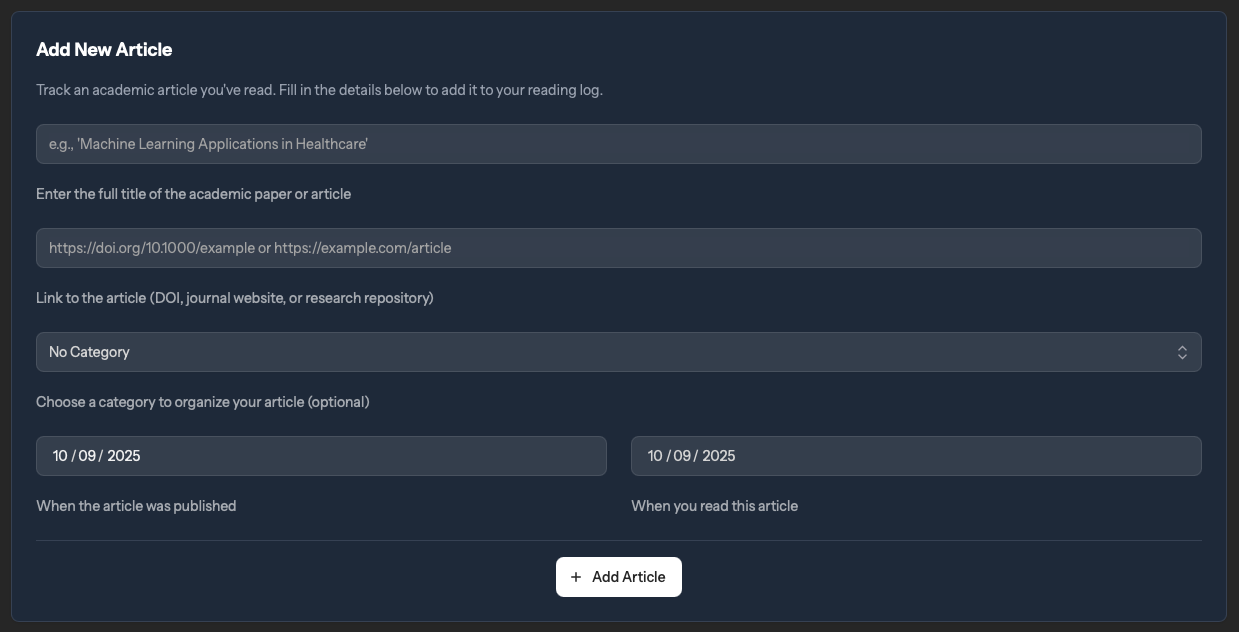1239x632 pixels.
Task: Select the publication date field
Action: 320,455
